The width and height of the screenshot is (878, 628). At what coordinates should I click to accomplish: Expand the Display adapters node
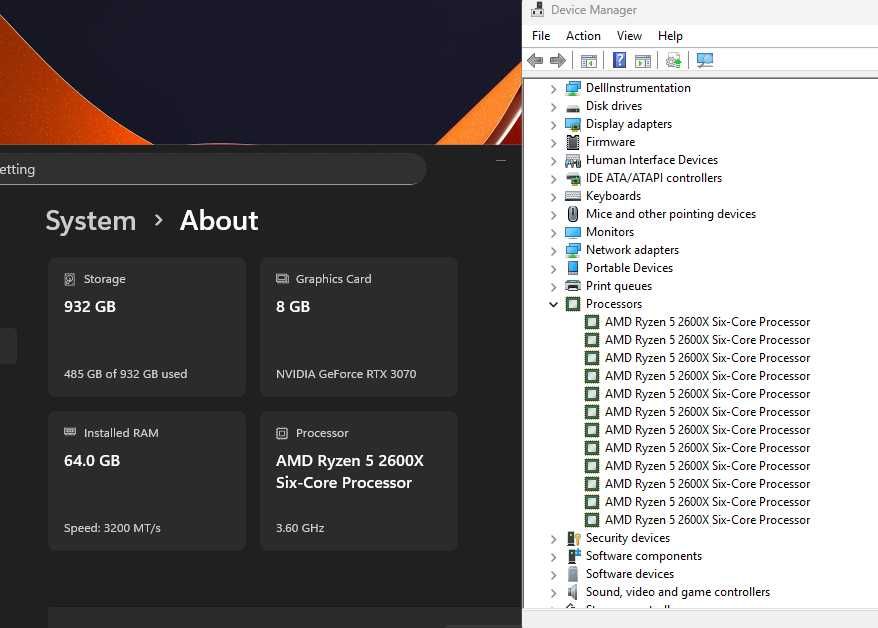[x=553, y=124]
